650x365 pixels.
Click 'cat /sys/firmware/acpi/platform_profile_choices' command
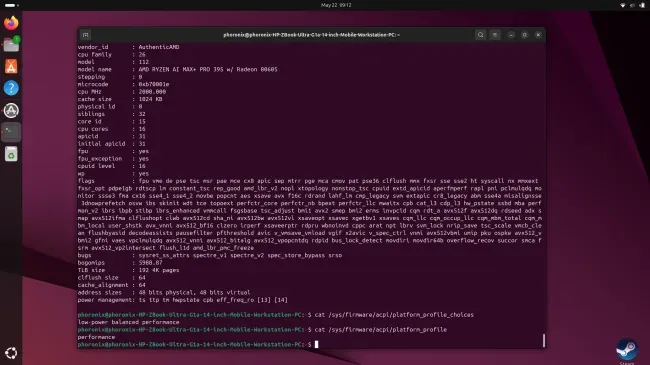(394, 314)
